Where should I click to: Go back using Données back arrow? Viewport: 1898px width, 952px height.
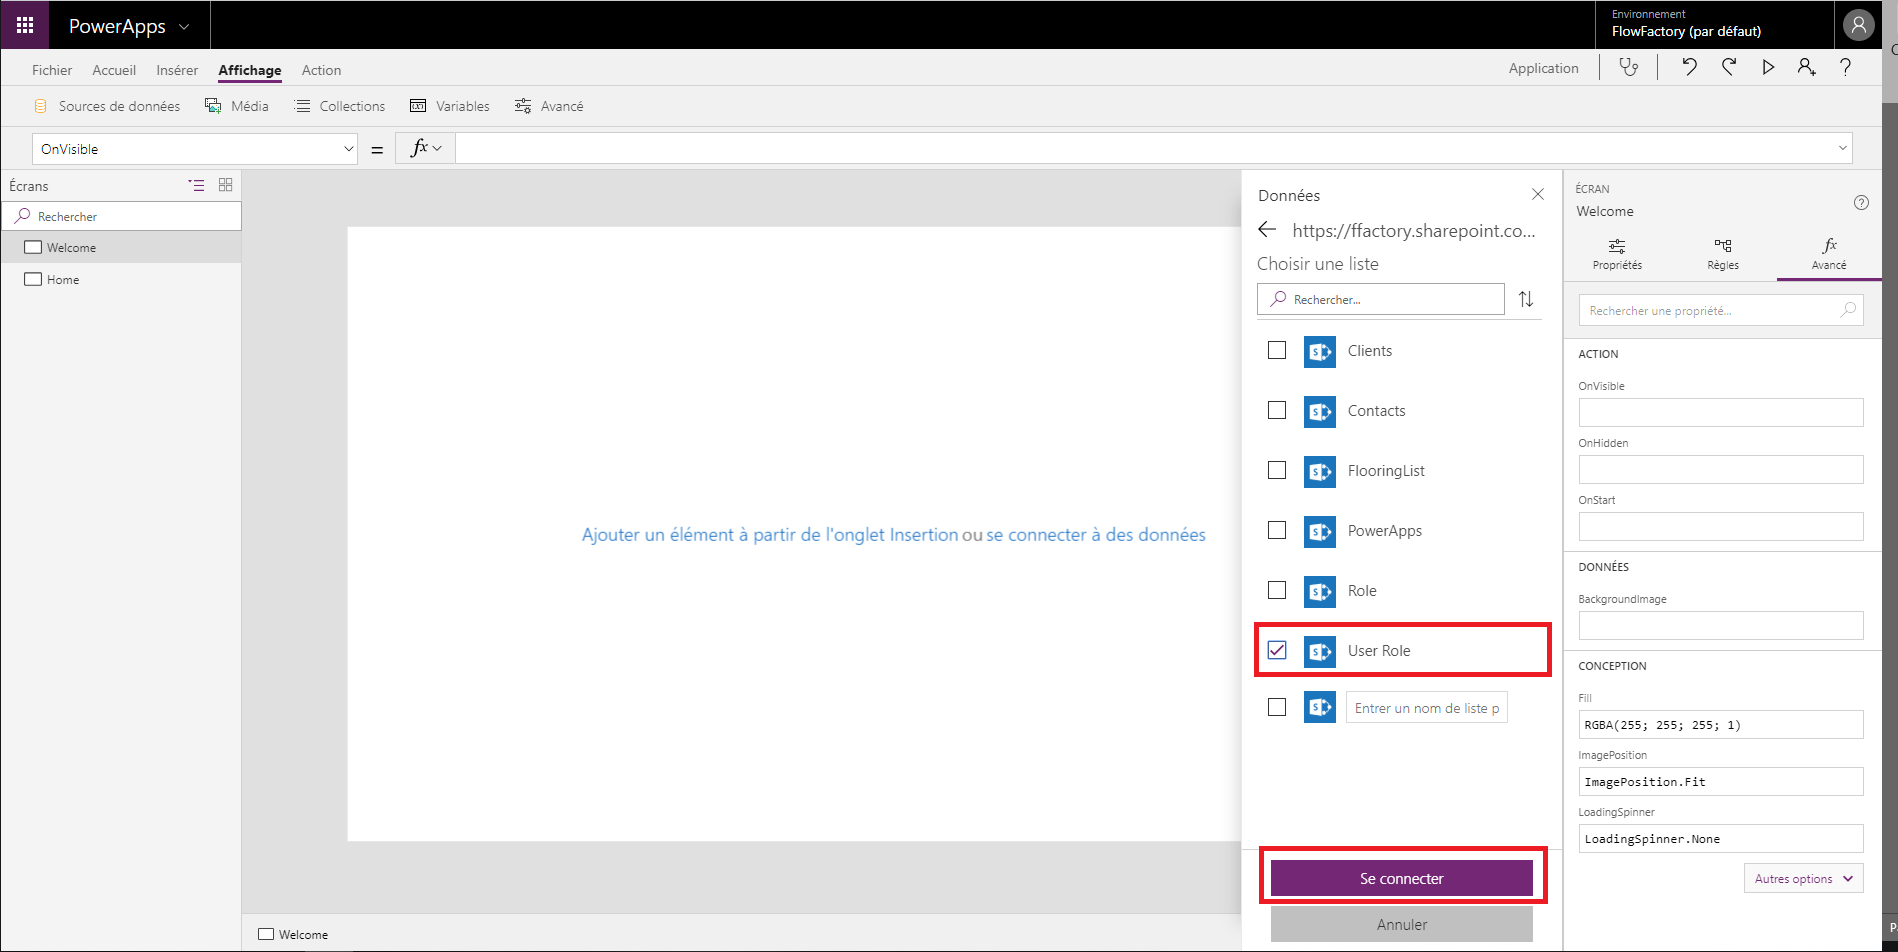[x=1267, y=230]
